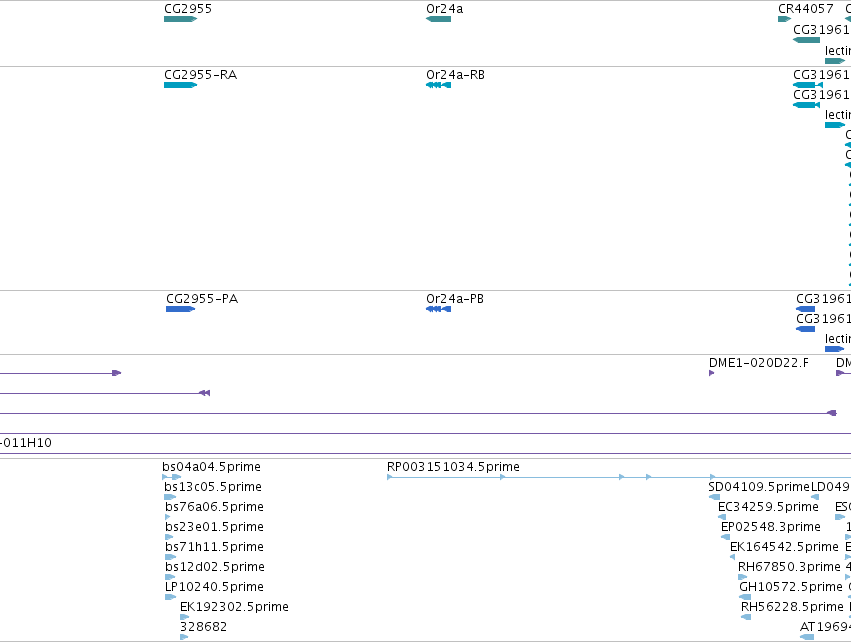Click the Or24a-RB transcript exon glyph
The image size is (851, 642).
point(439,85)
